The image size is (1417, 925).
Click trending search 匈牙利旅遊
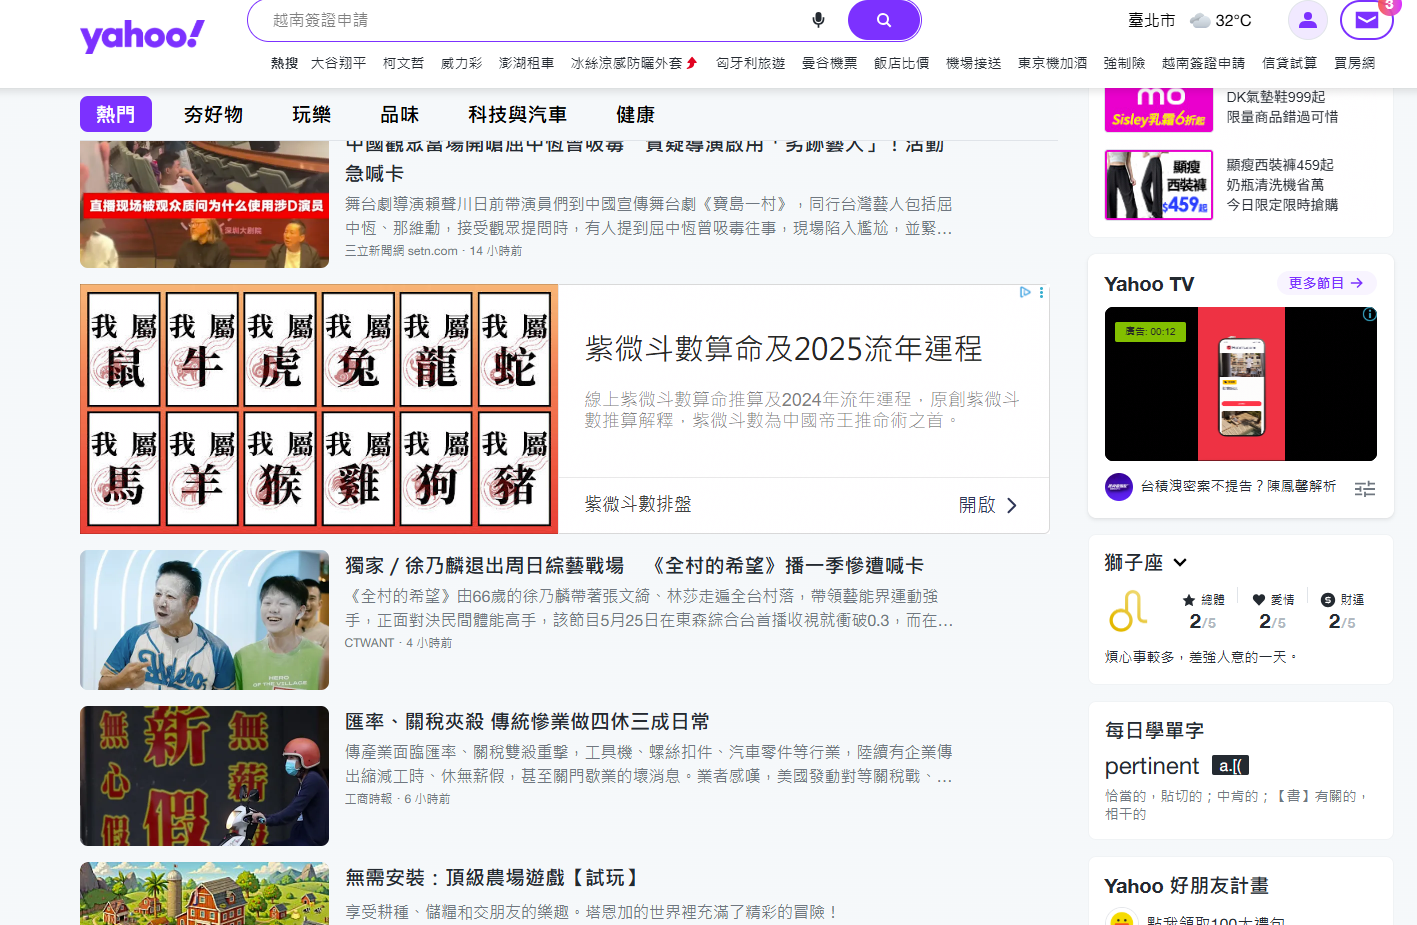tap(751, 63)
